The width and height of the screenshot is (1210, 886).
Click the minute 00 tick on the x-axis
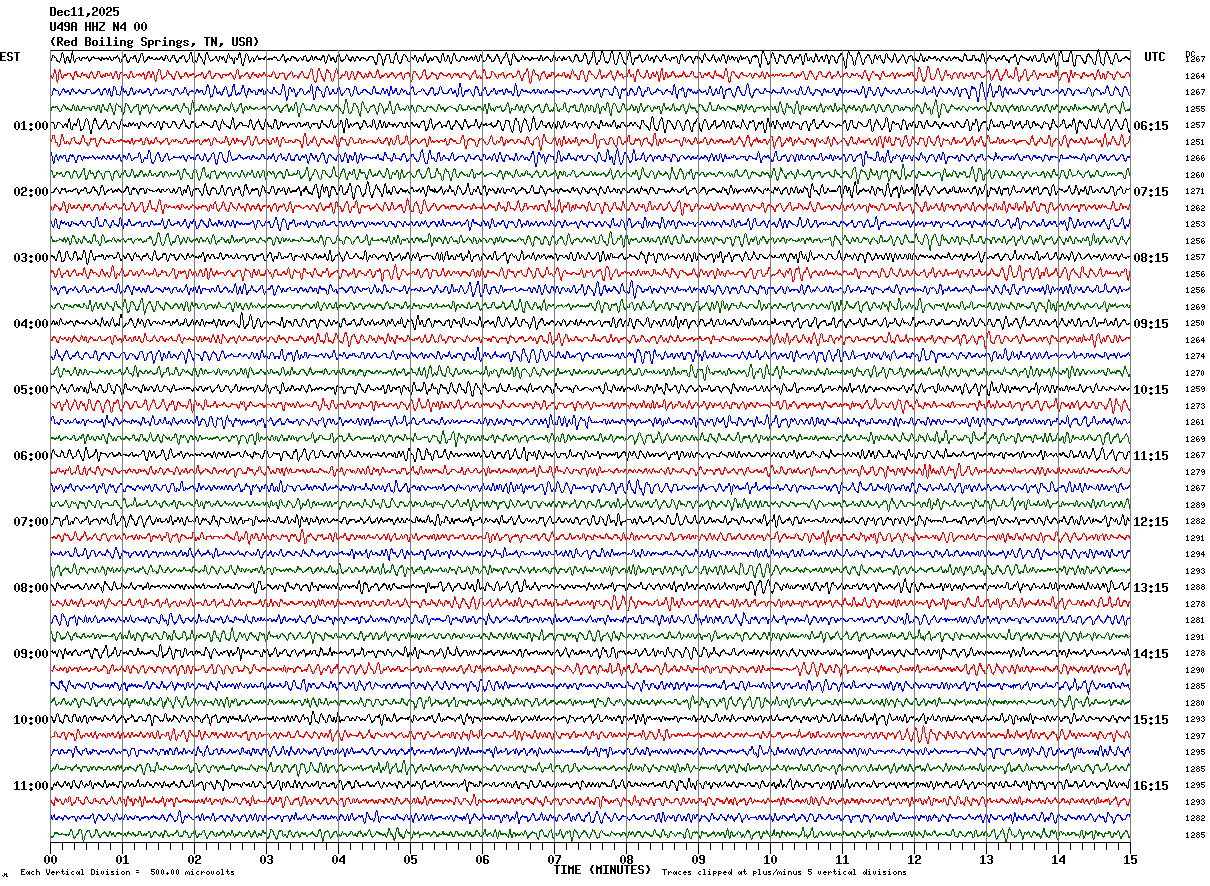(x=50, y=859)
